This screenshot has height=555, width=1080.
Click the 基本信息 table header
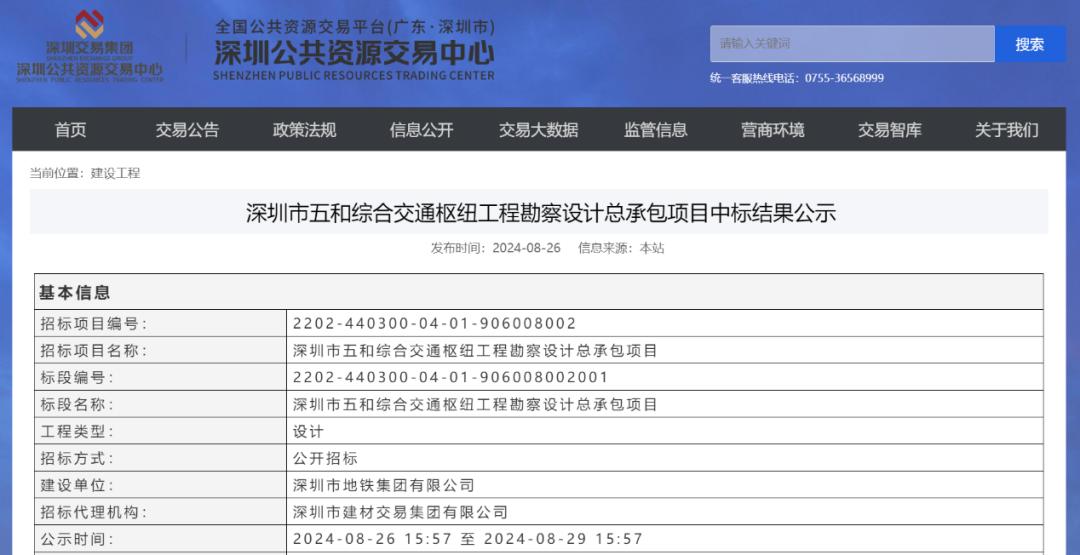(539, 292)
